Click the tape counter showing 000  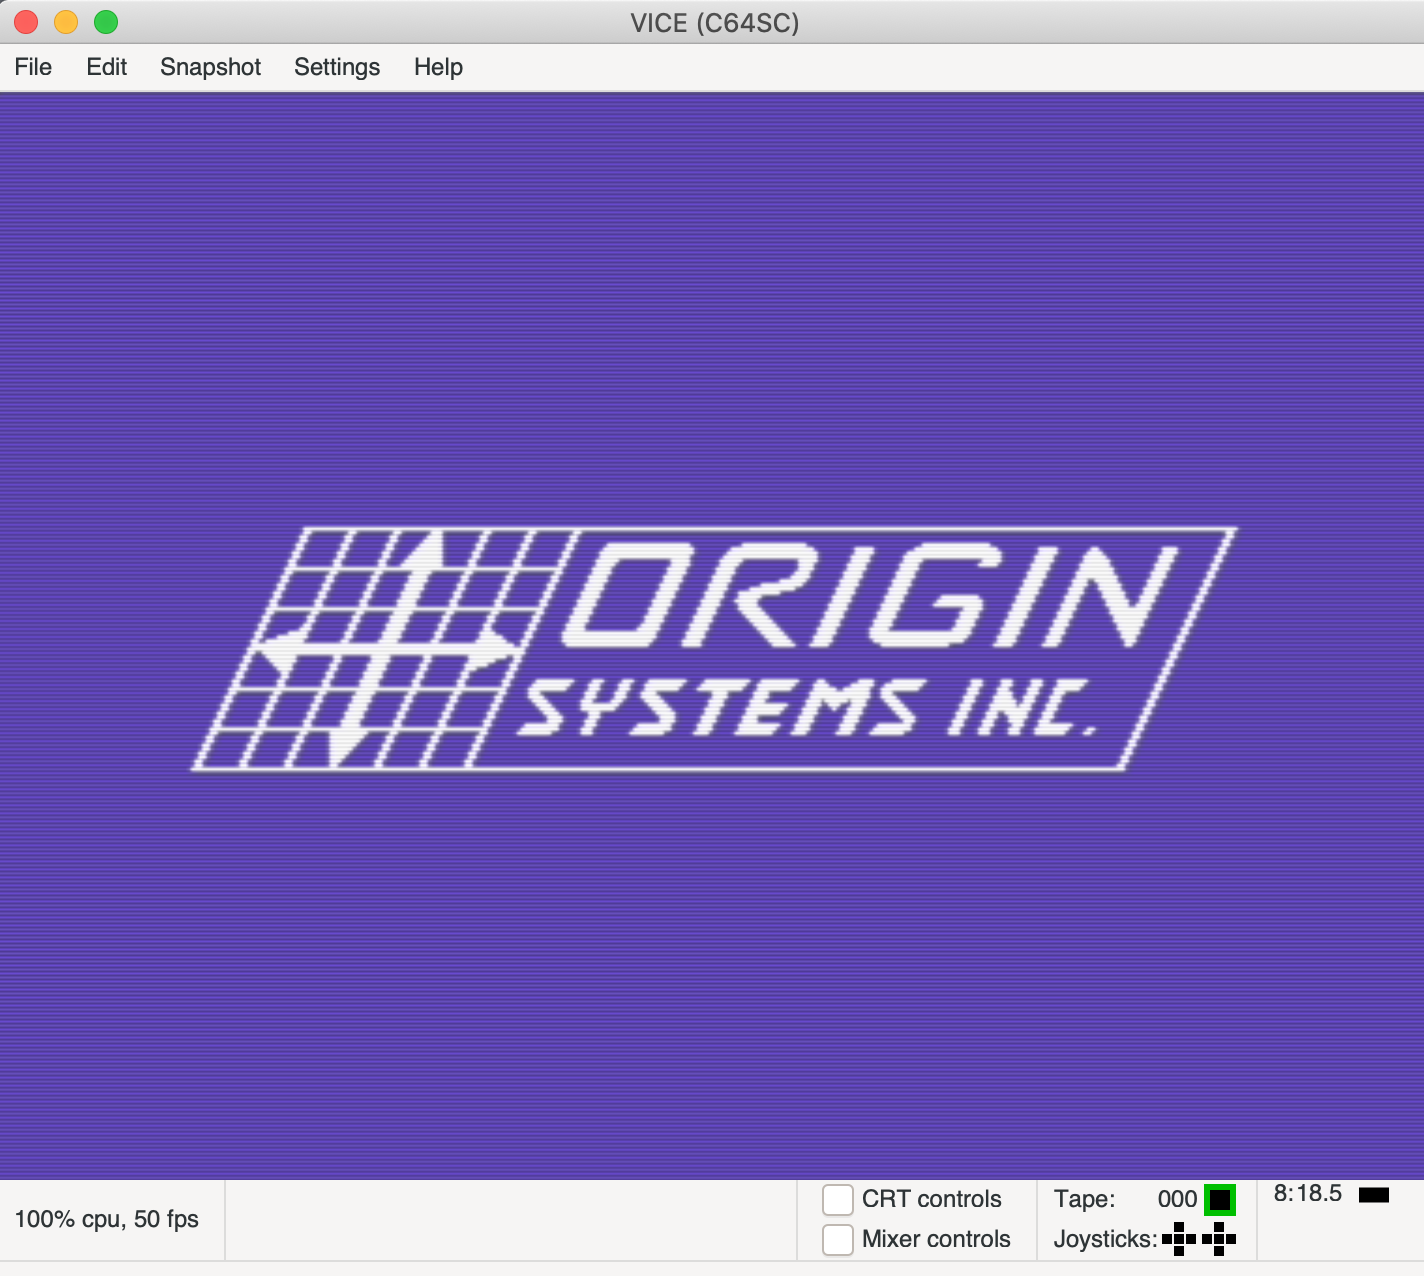(x=1176, y=1199)
